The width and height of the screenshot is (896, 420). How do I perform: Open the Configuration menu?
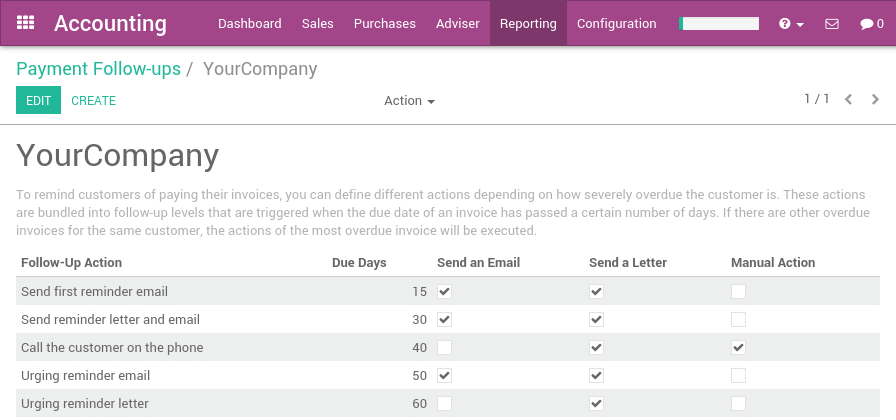tap(617, 24)
